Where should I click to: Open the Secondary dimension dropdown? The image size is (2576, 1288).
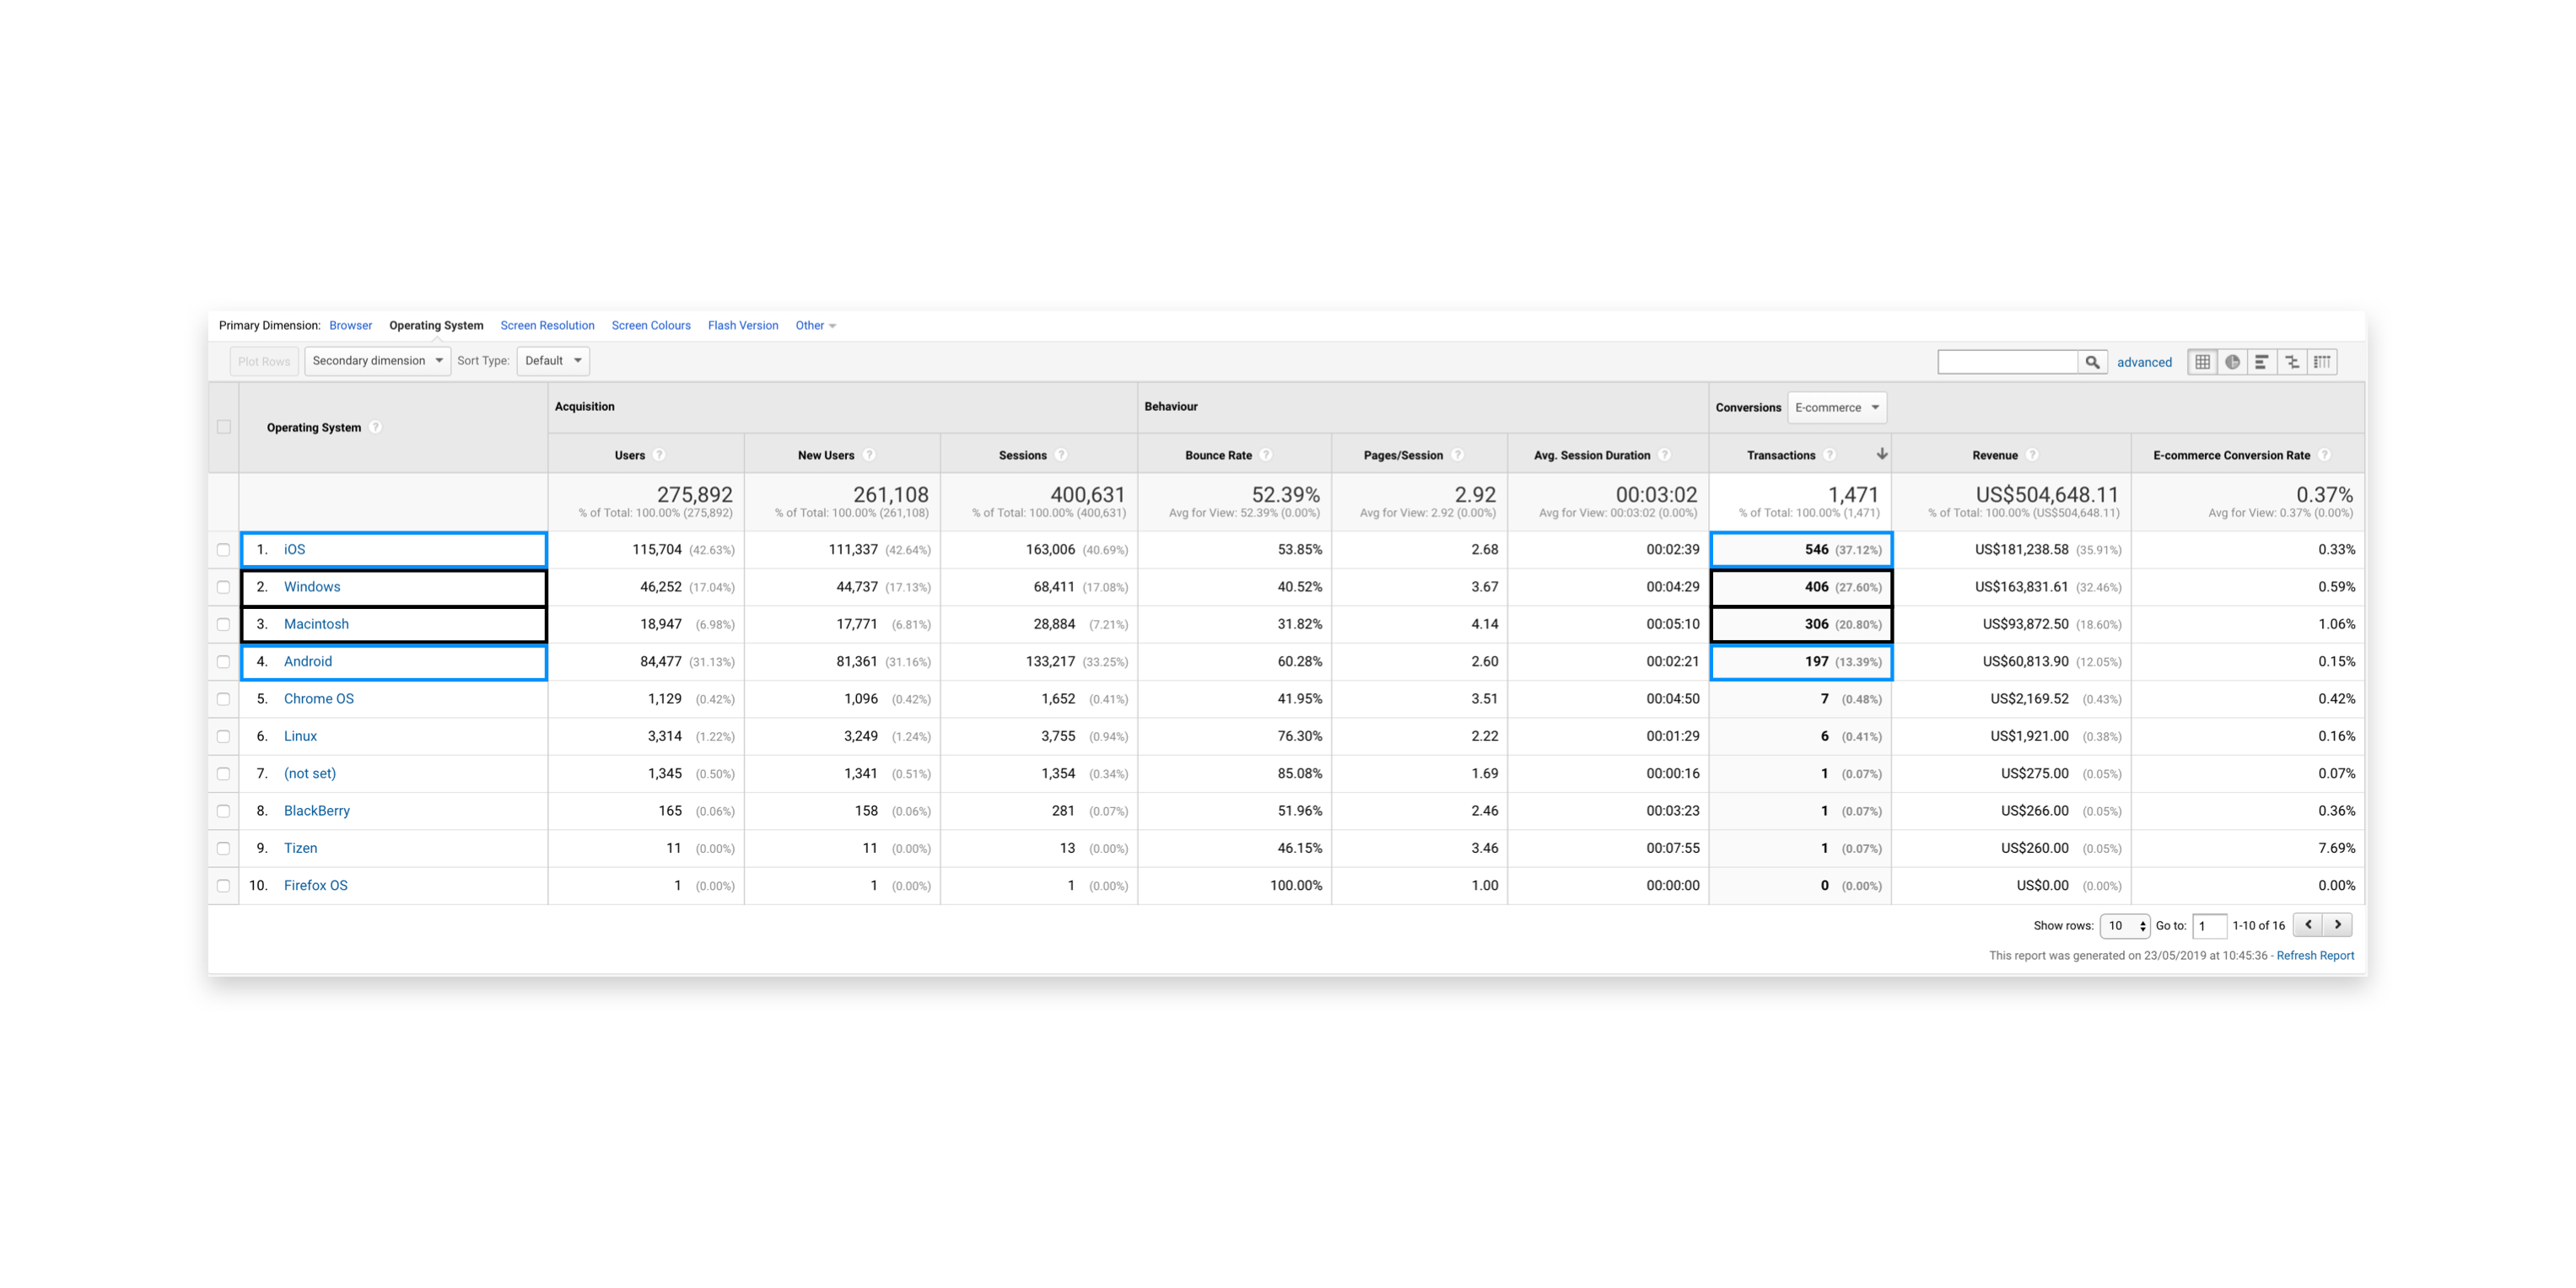377,361
